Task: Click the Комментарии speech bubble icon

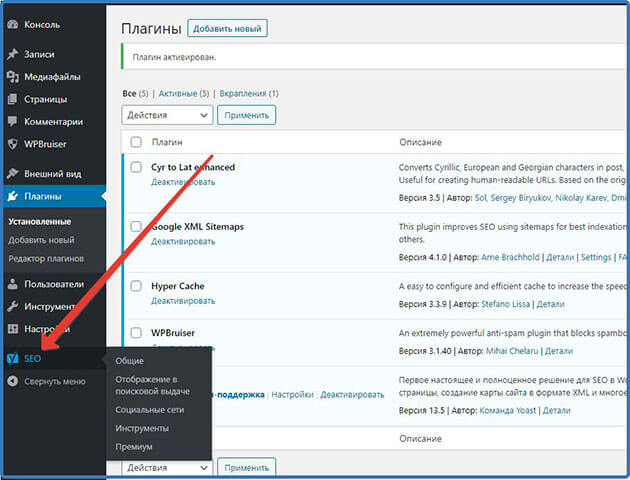Action: tap(13, 121)
